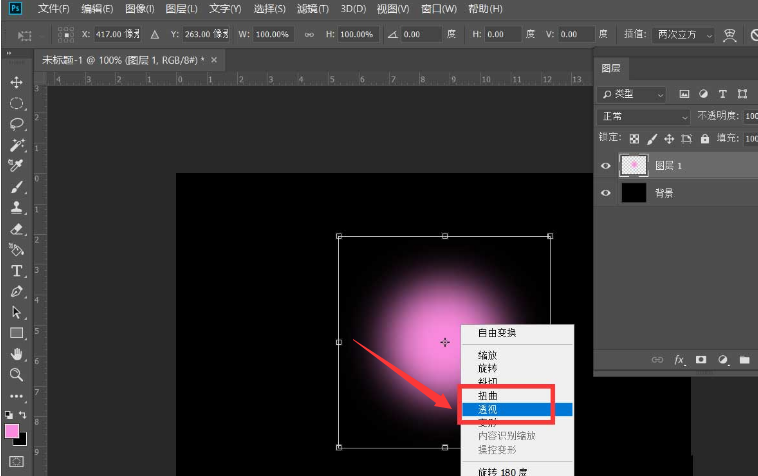Click the shape layer filter icon
This screenshot has height=476, width=758.
[743, 94]
